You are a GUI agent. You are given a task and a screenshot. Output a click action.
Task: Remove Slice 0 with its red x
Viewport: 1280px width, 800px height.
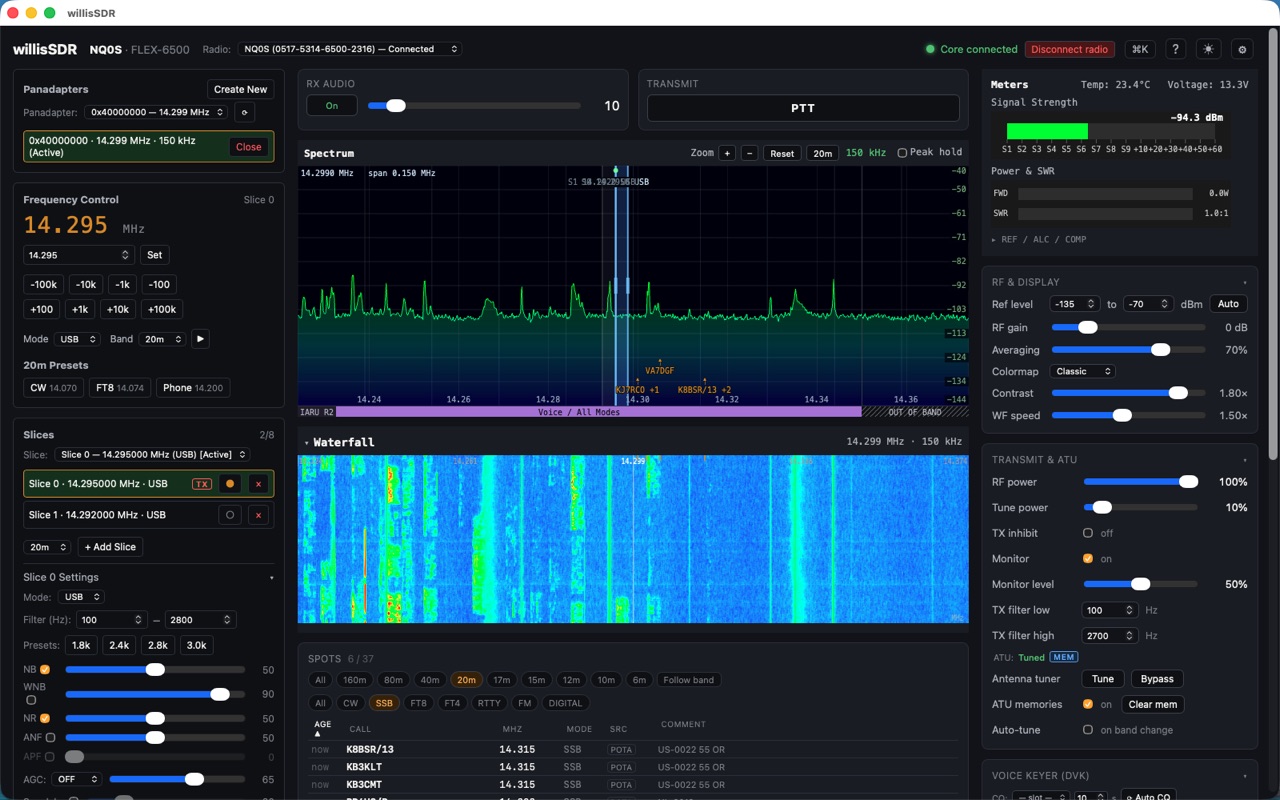258,484
